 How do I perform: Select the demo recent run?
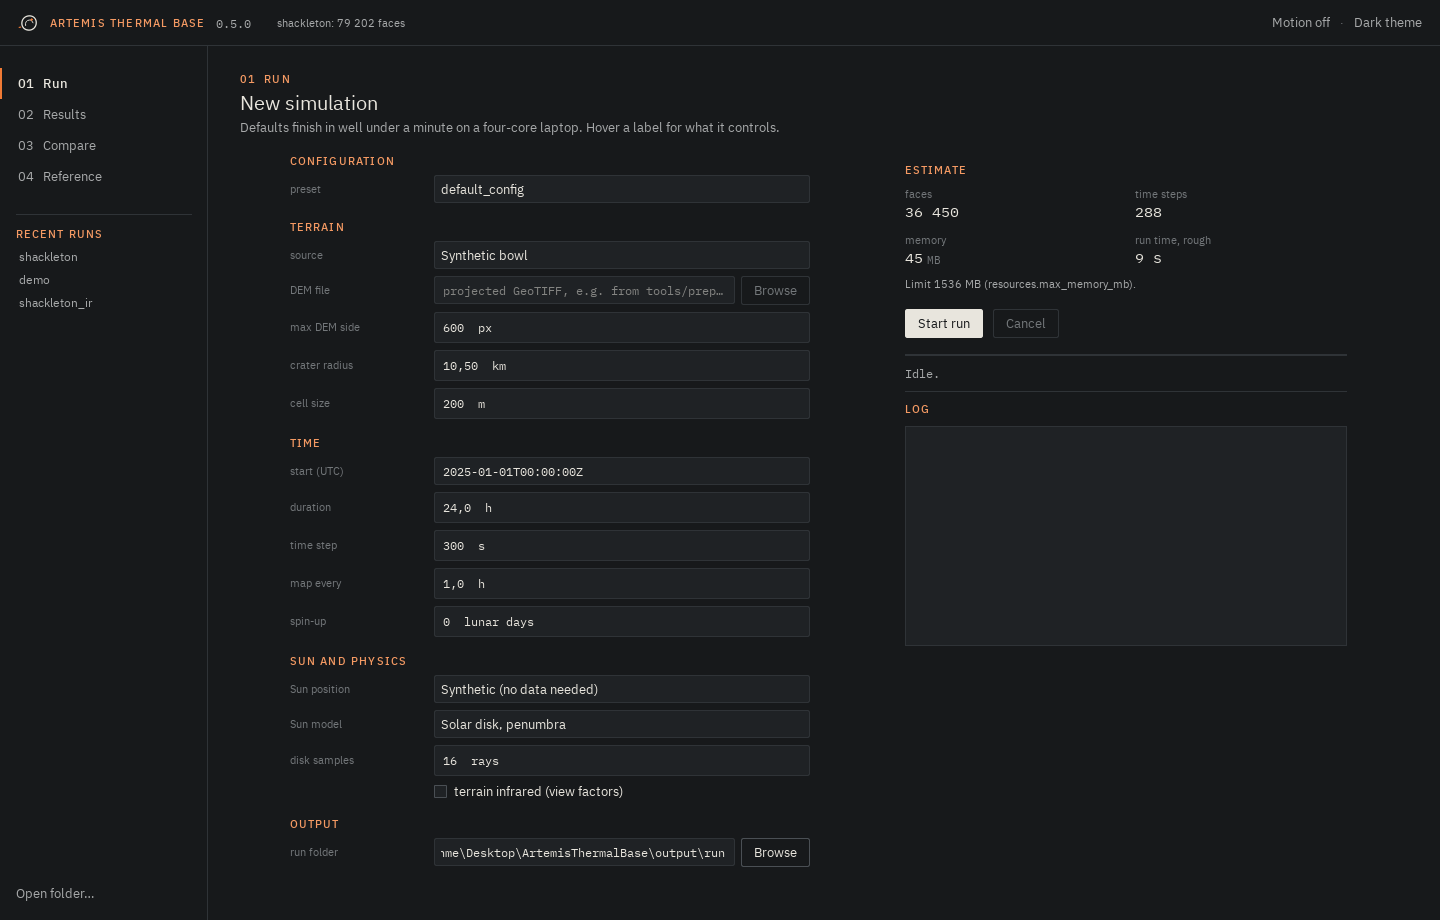point(34,280)
